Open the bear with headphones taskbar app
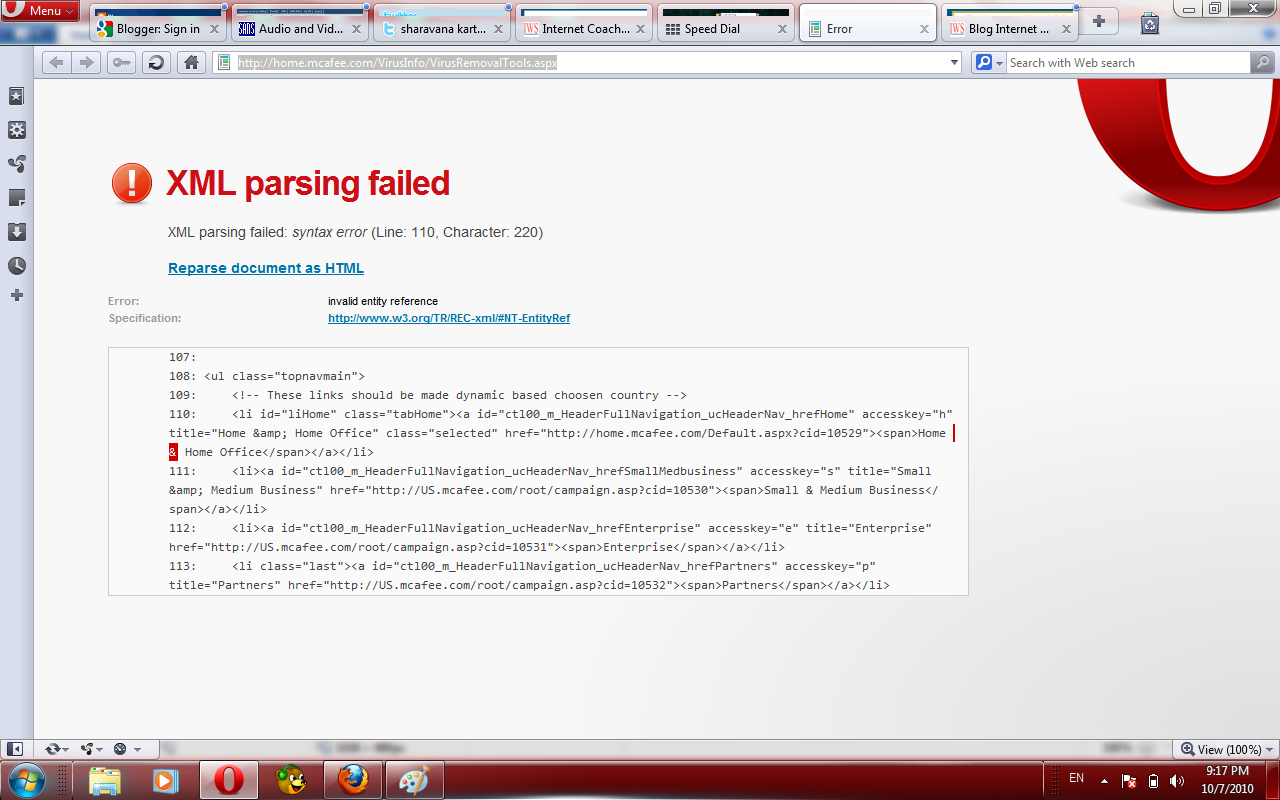The image size is (1280, 800). (291, 780)
